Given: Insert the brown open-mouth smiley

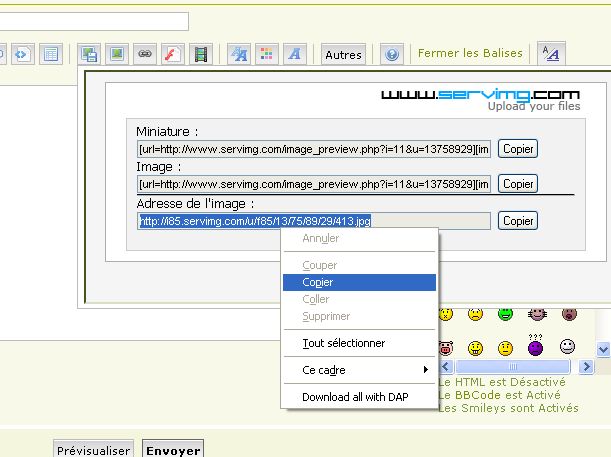Looking at the screenshot, I should (x=569, y=314).
